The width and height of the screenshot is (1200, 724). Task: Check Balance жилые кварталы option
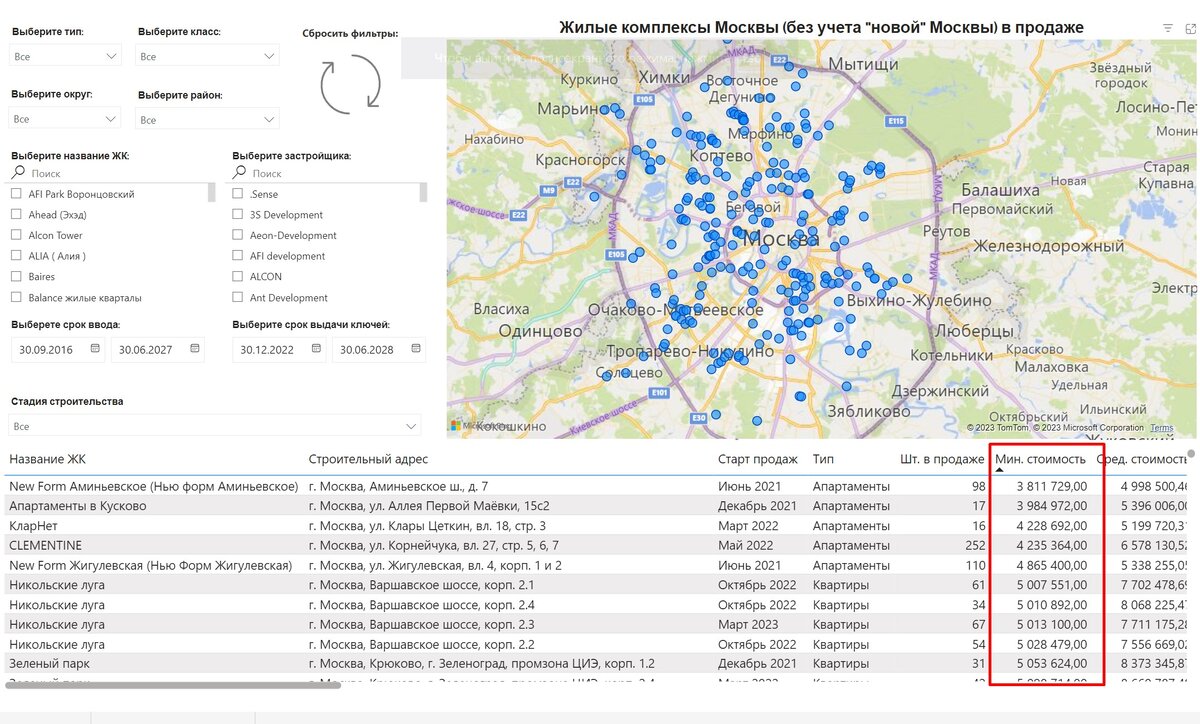tap(16, 297)
